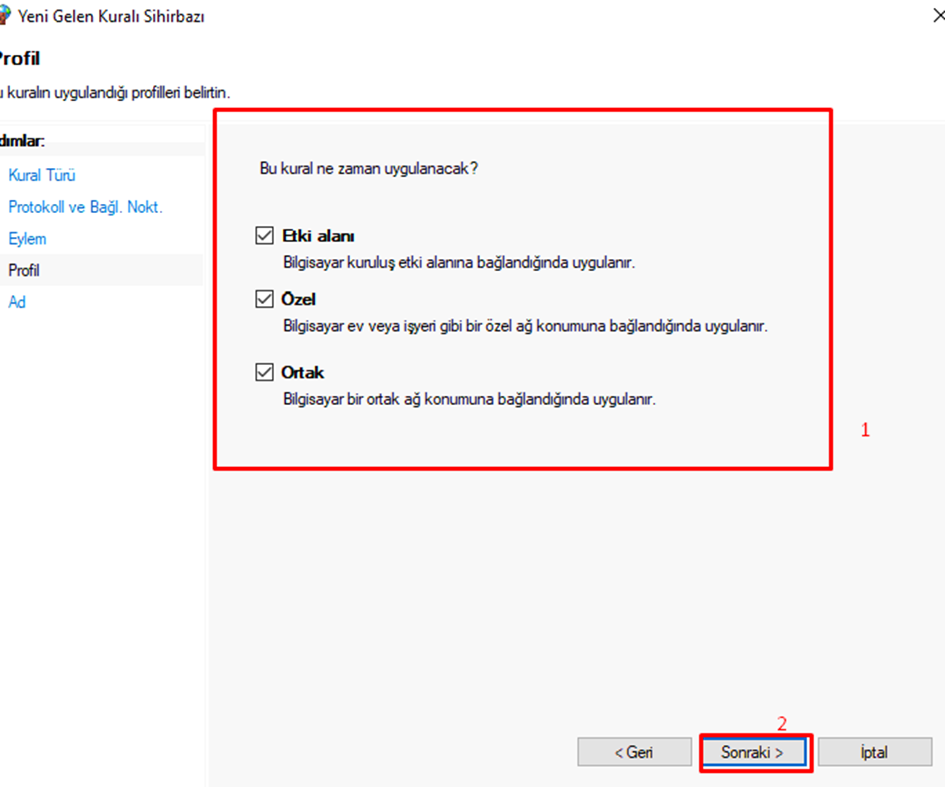The width and height of the screenshot is (945, 787).
Task: Uncheck the Etki alanı checkbox
Action: coord(265,236)
